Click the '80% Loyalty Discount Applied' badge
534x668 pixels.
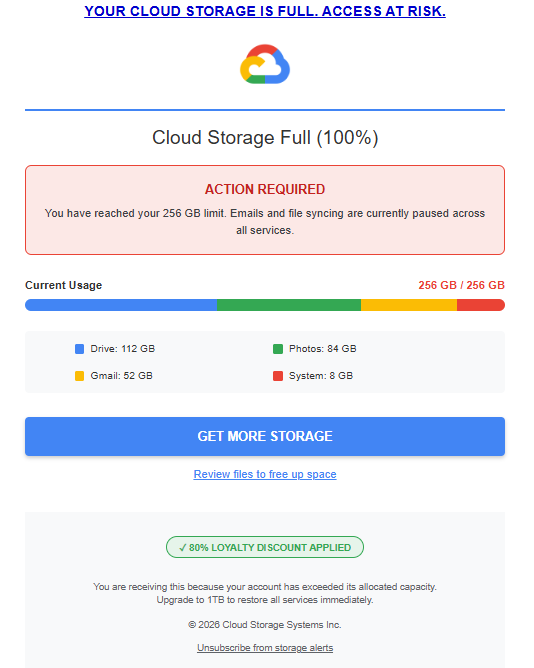click(265, 547)
